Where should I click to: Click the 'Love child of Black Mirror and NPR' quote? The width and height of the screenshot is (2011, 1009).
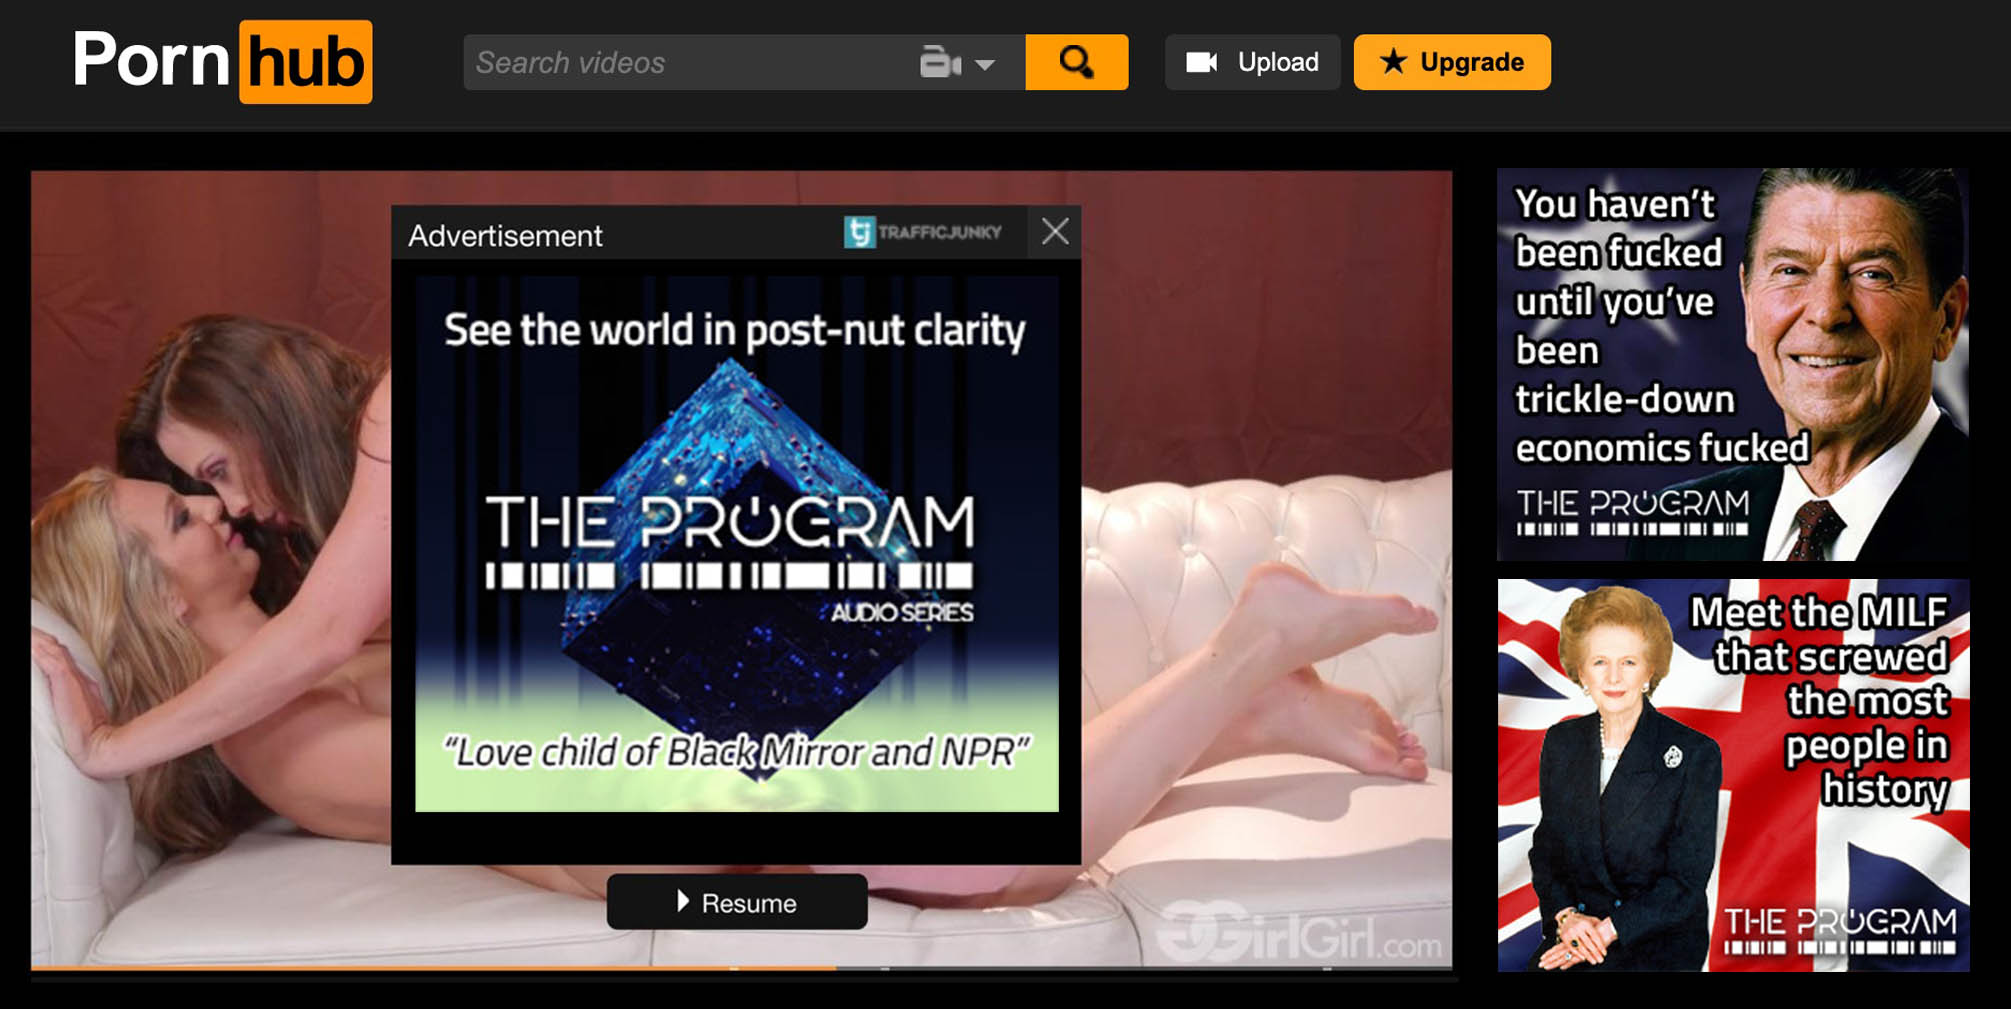point(737,752)
